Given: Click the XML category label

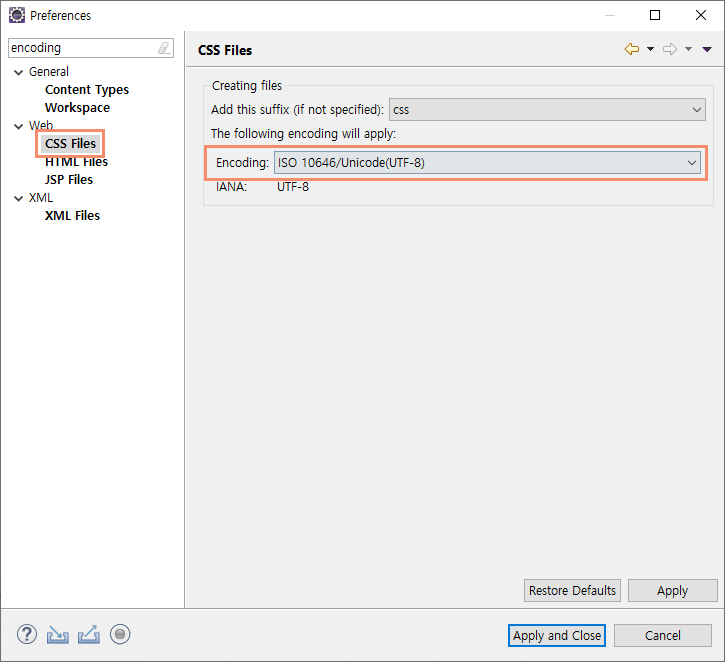Looking at the screenshot, I should [x=41, y=198].
